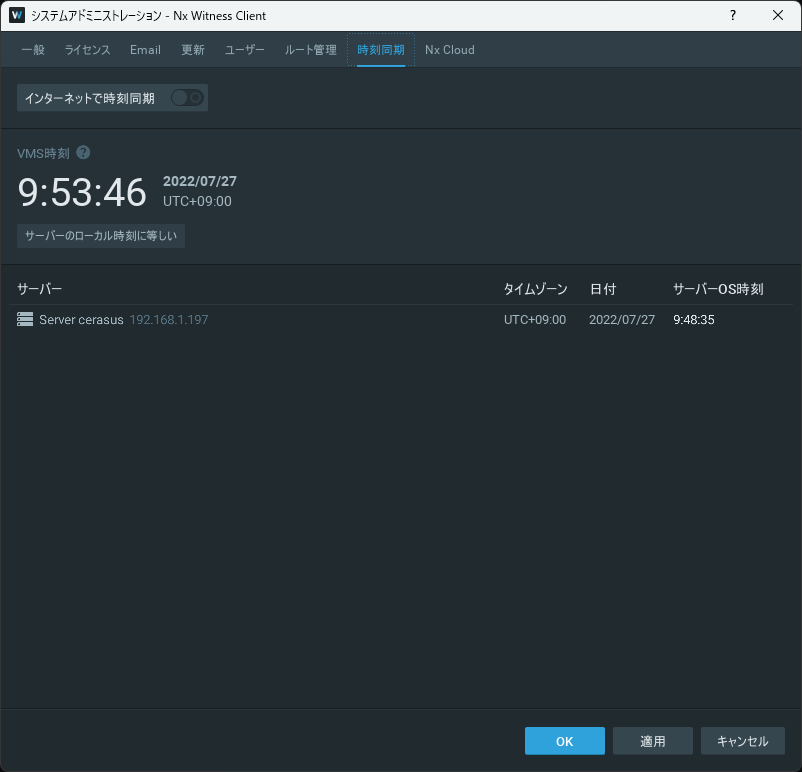Switch to the ライセンス tab
Image resolution: width=802 pixels, height=772 pixels.
(87, 50)
